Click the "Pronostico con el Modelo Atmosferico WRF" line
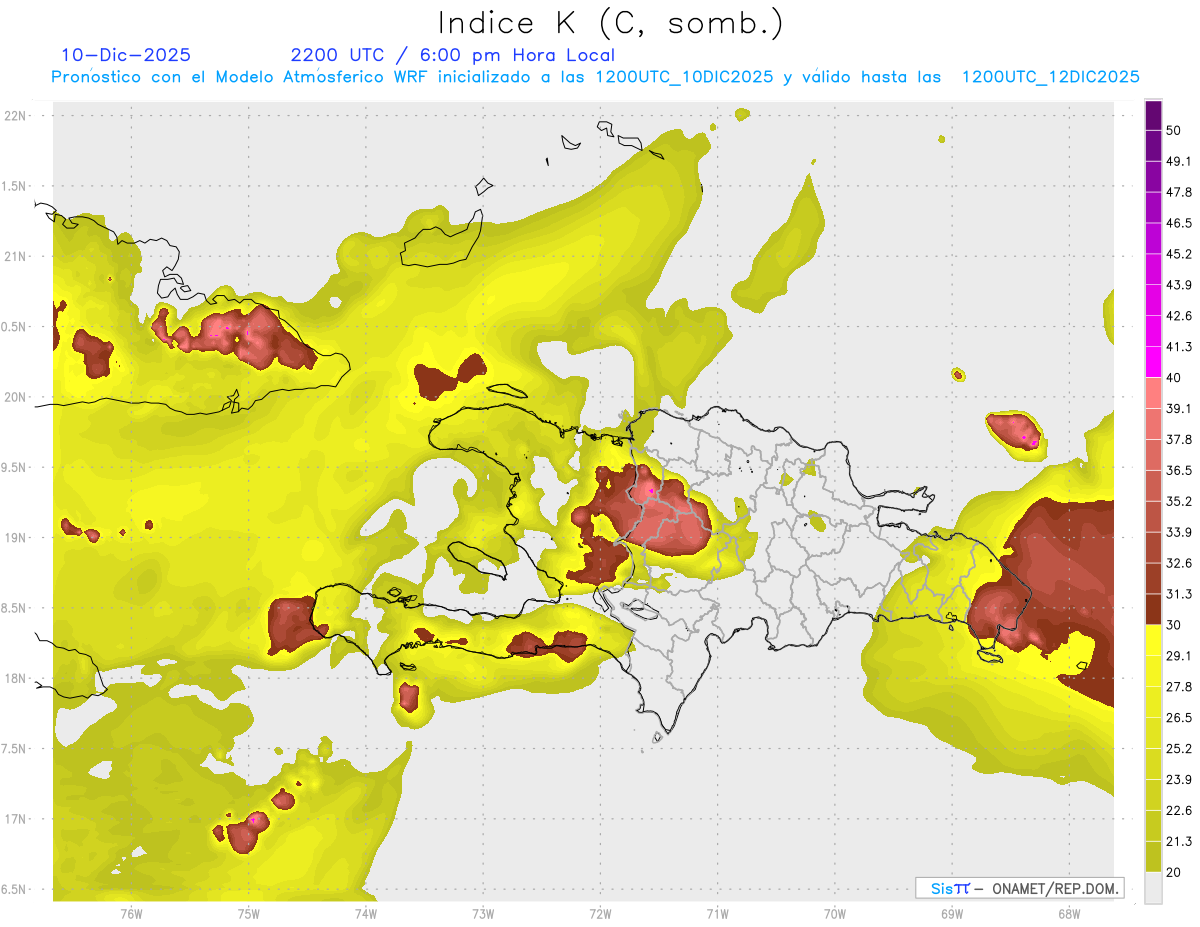The height and width of the screenshot is (927, 1200). pyautogui.click(x=596, y=77)
